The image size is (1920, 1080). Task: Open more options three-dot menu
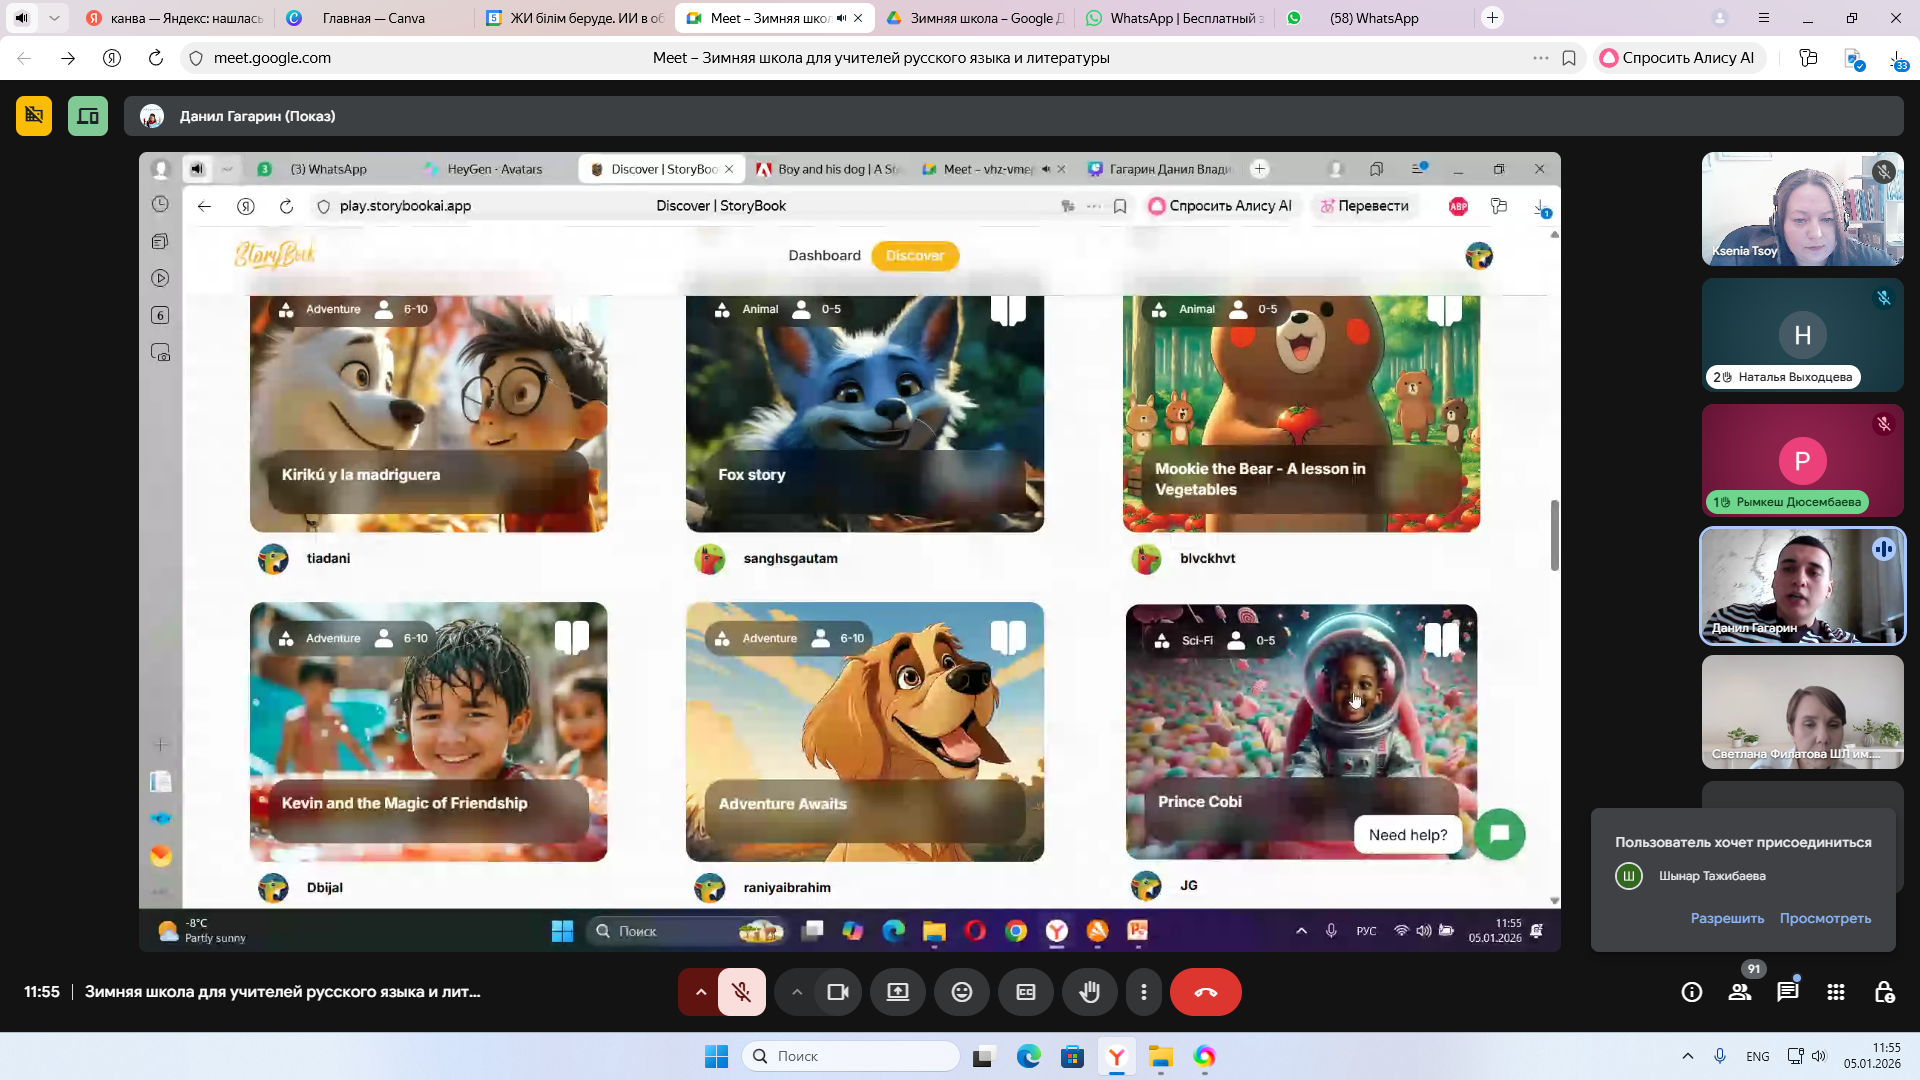pos(1143,992)
